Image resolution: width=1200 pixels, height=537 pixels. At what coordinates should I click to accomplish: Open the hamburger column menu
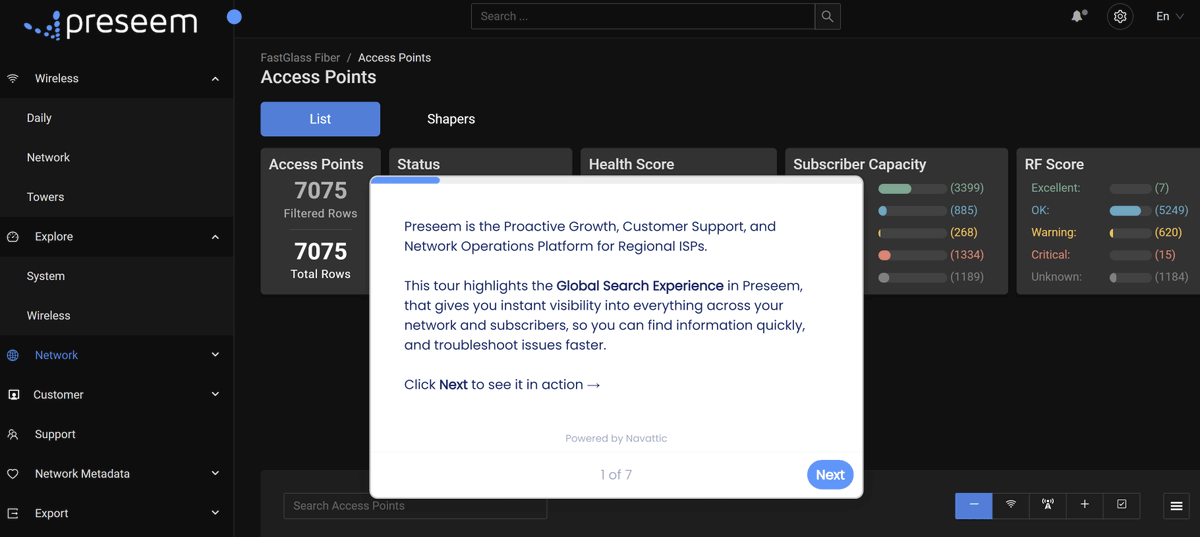(1176, 506)
